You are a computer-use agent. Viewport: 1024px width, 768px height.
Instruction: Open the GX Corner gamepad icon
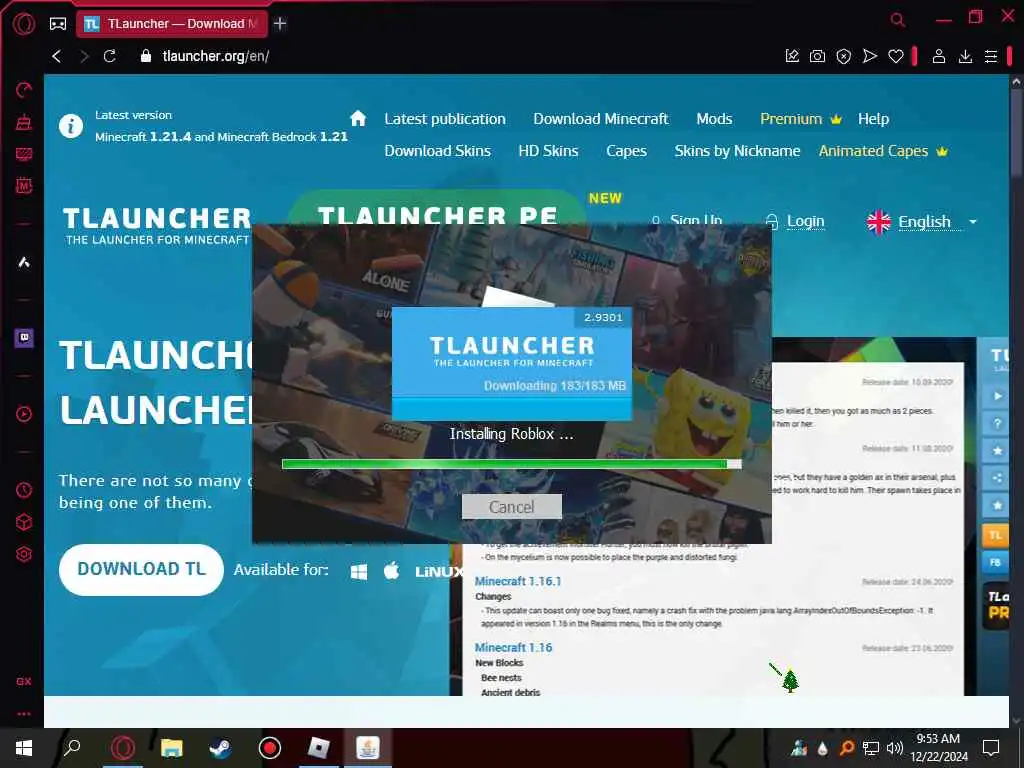[58, 24]
